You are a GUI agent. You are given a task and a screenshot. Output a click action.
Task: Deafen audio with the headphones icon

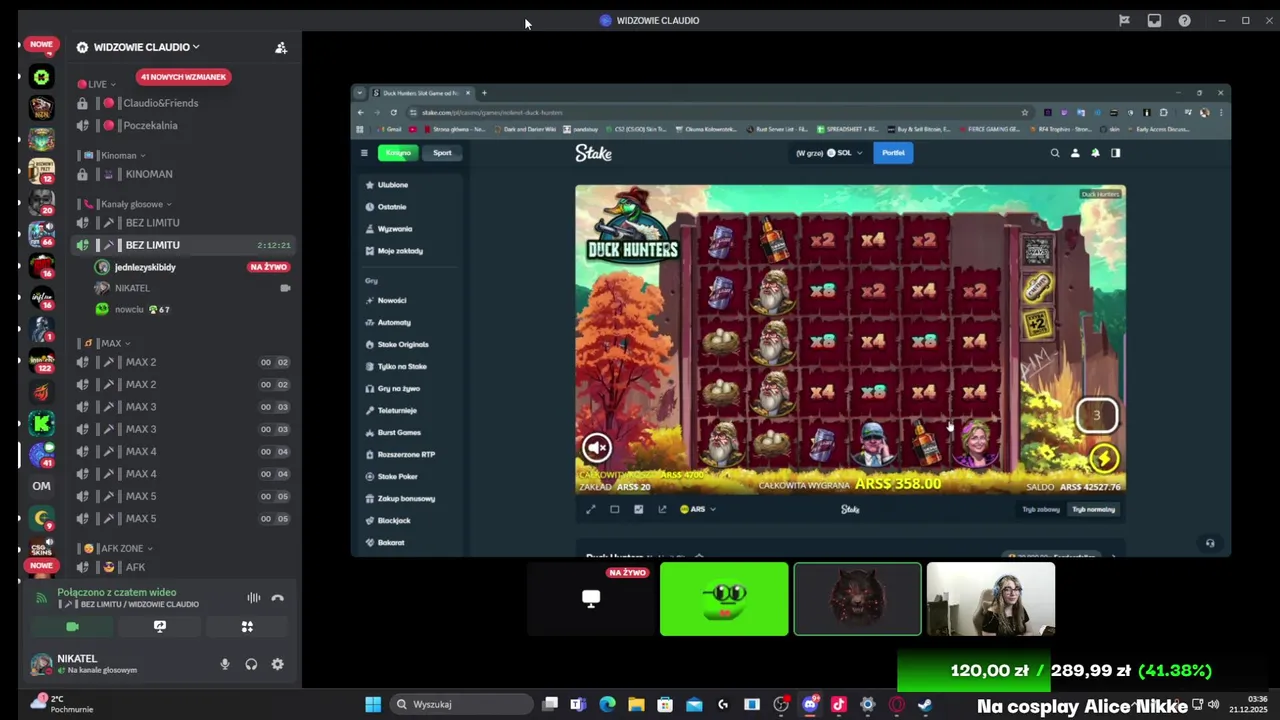coord(251,664)
